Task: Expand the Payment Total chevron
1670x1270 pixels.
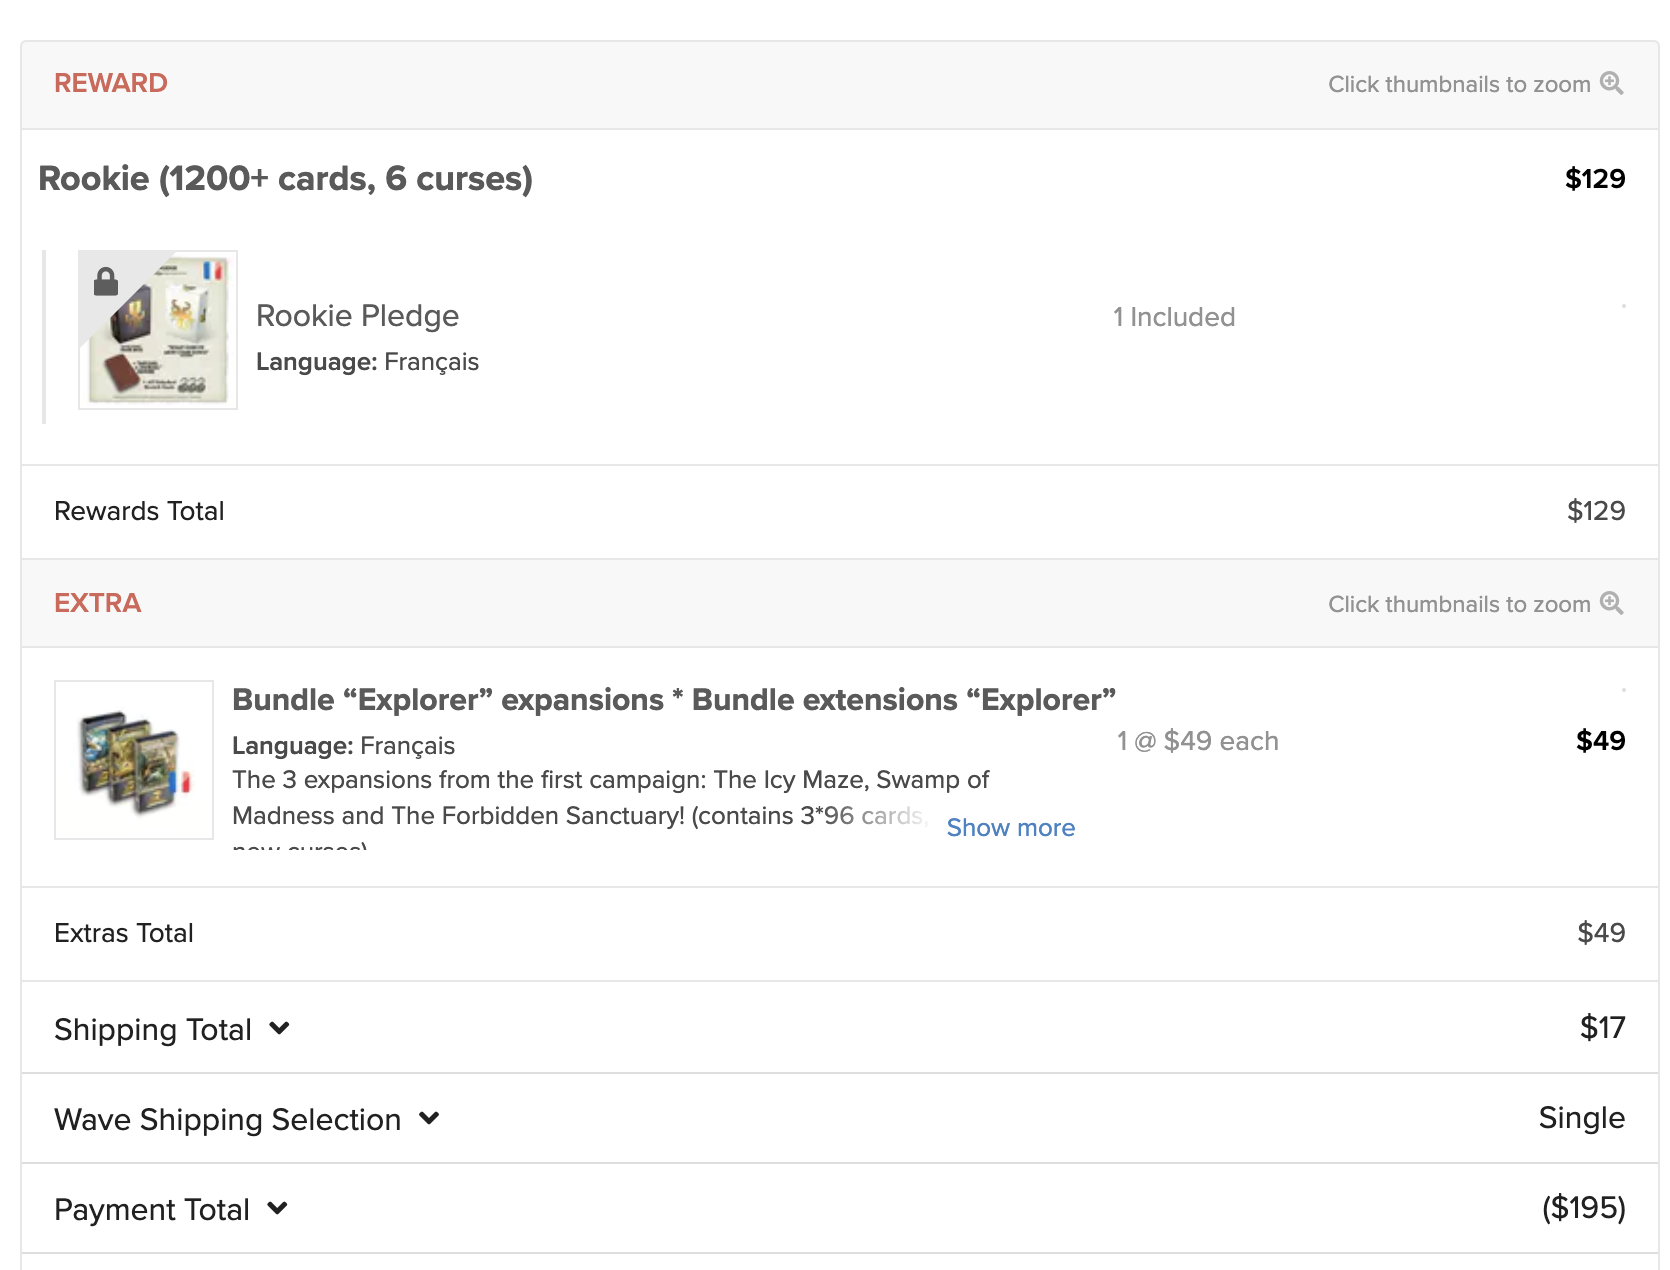Action: (x=278, y=1208)
